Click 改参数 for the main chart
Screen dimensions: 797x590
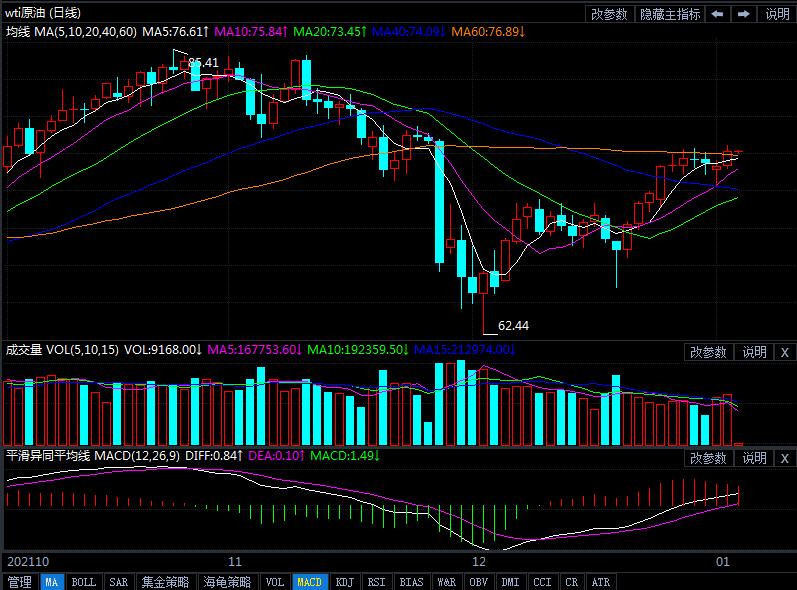click(609, 14)
